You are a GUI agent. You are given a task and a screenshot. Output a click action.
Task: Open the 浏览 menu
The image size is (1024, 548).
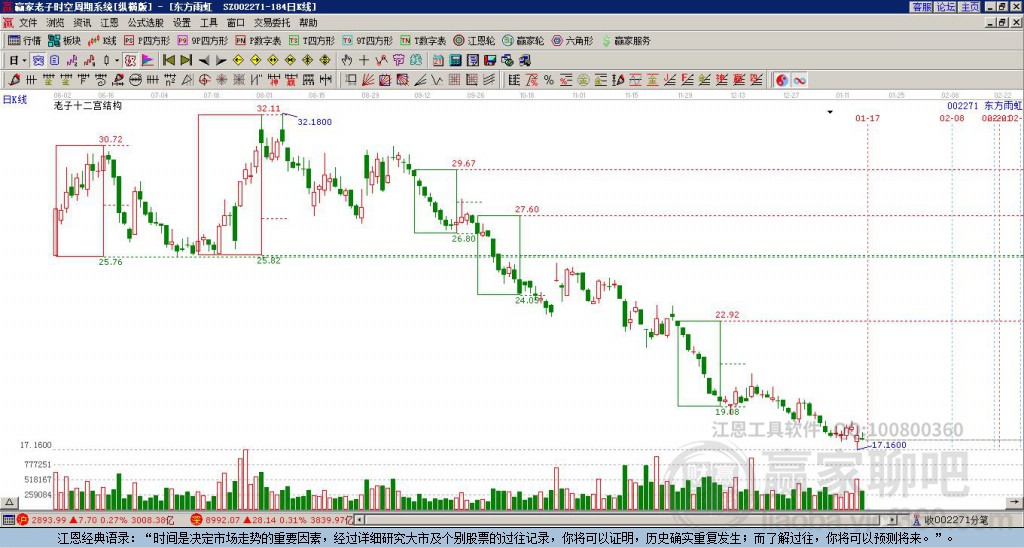click(56, 23)
